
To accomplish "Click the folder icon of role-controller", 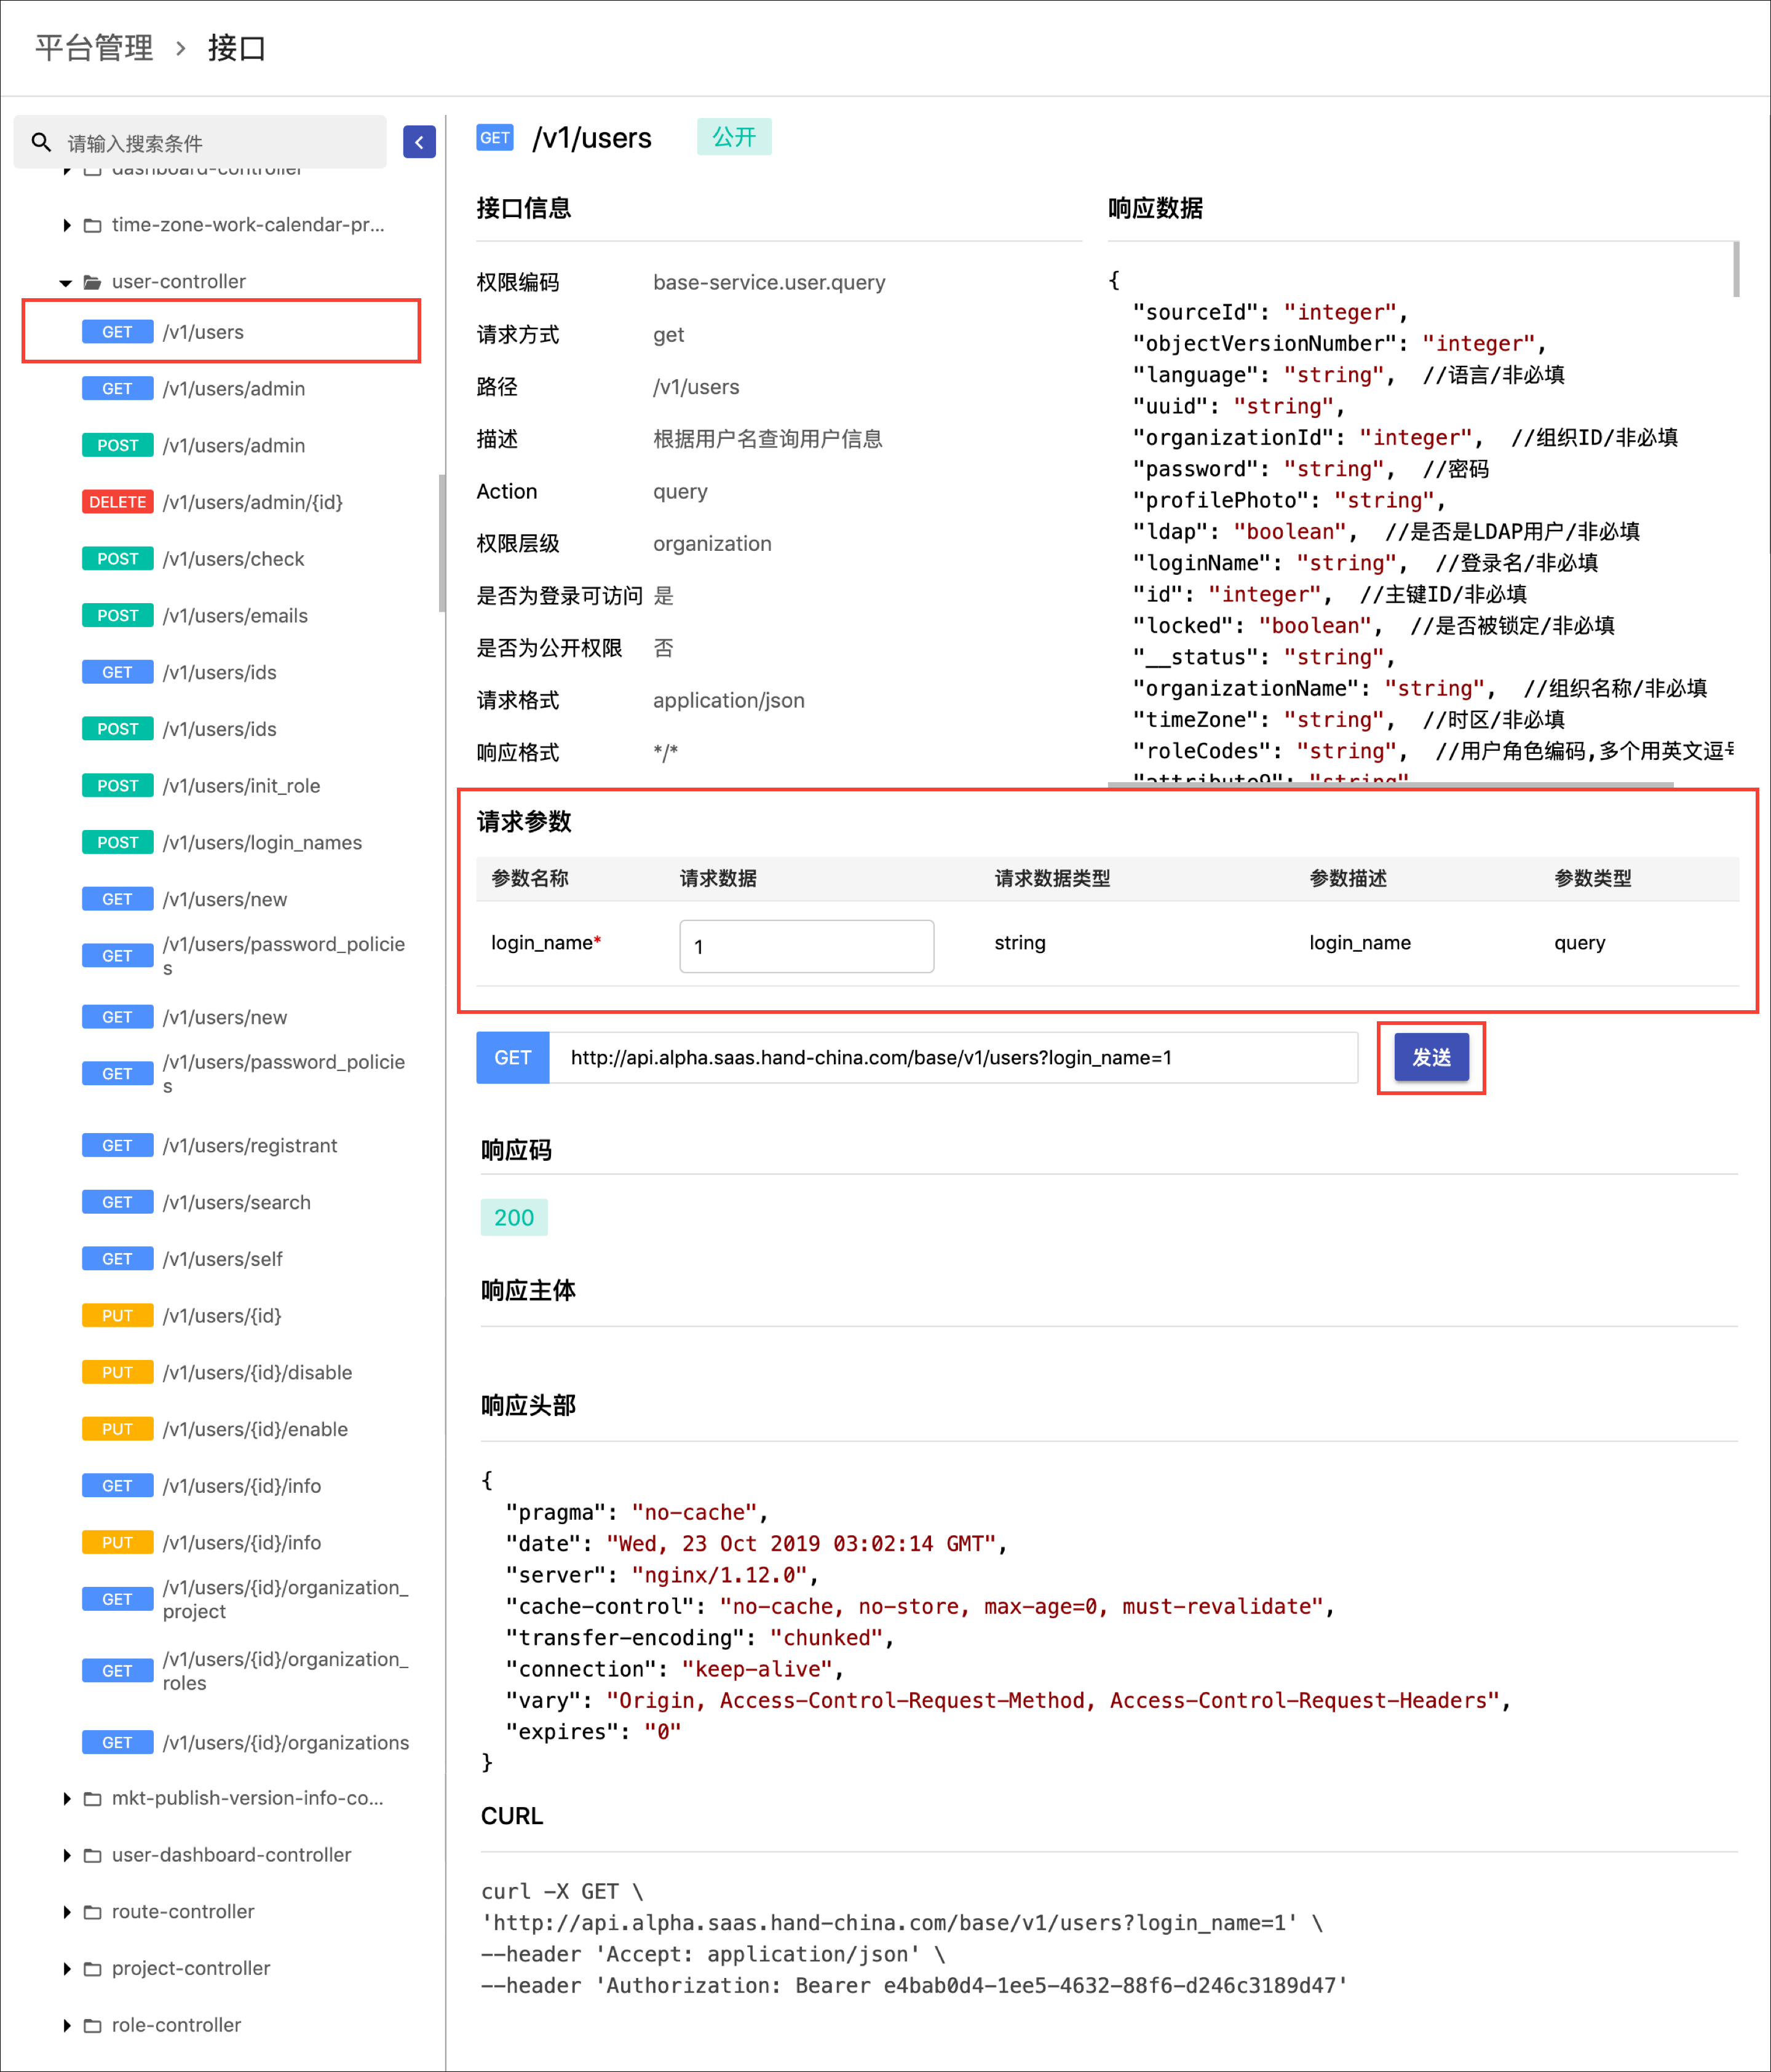I will 92,2025.
